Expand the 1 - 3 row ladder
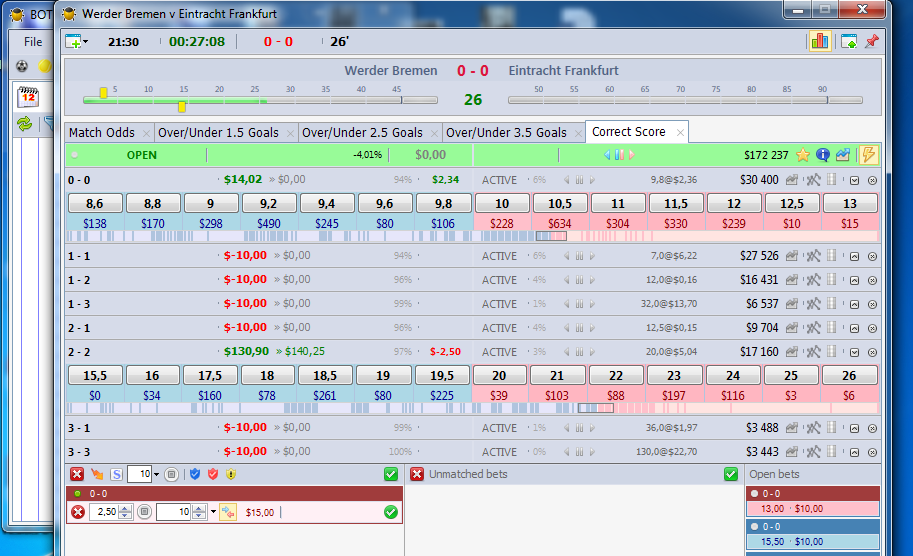The height and width of the screenshot is (556, 913). coord(854,304)
